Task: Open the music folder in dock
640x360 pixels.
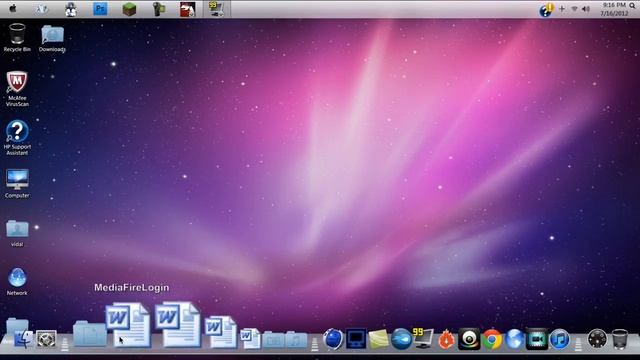Action: click(x=296, y=340)
